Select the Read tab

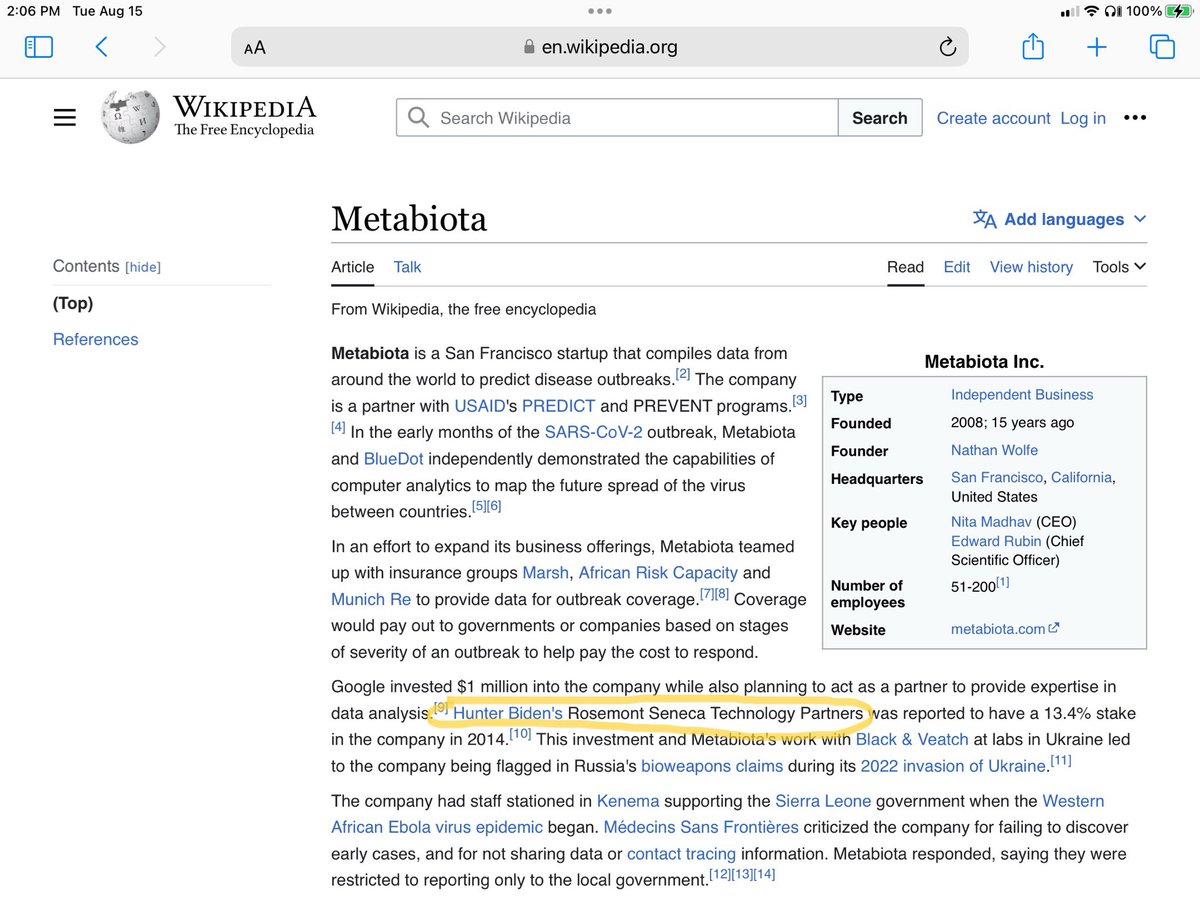coord(905,267)
